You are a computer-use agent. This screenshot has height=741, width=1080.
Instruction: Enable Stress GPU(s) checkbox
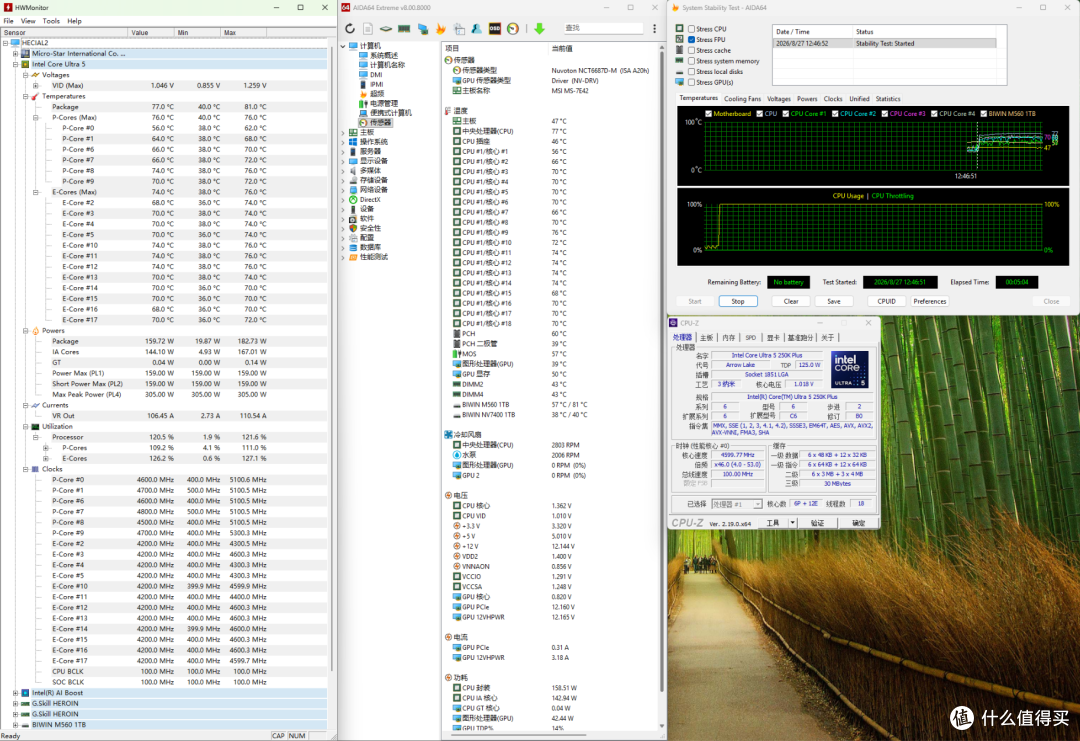coord(692,82)
